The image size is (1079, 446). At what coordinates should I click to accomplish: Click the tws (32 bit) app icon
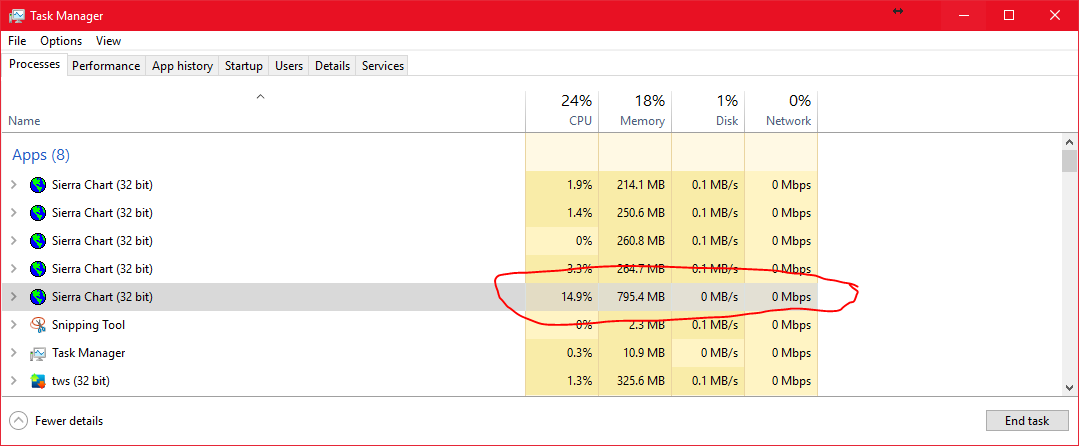click(38, 381)
